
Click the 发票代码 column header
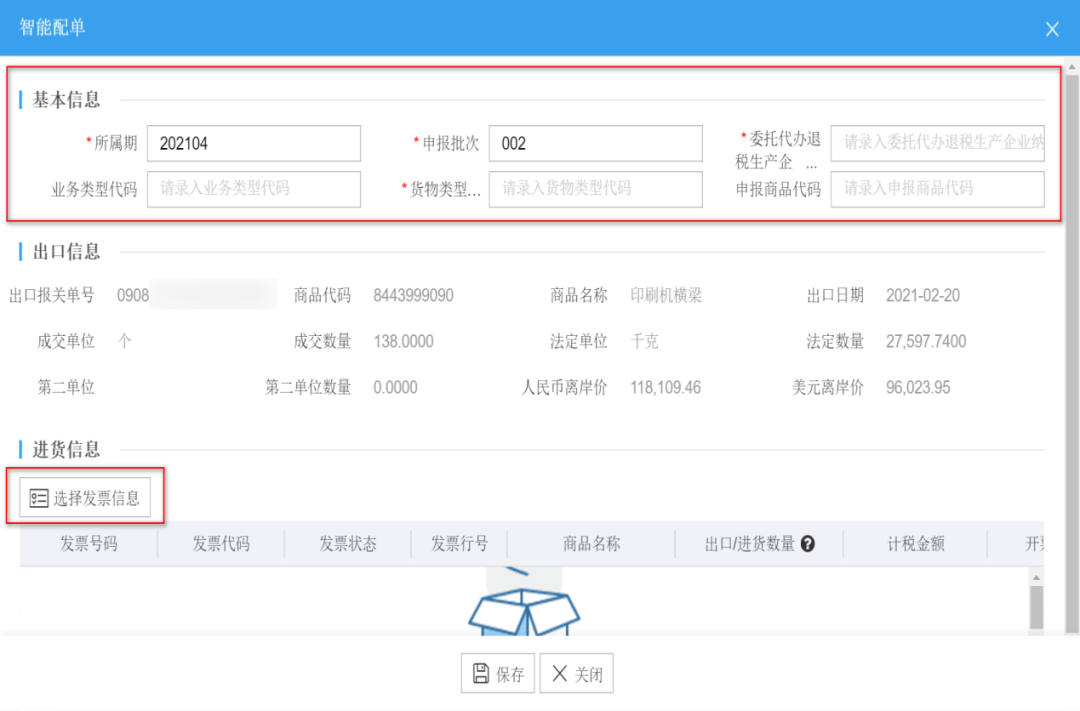coord(220,544)
